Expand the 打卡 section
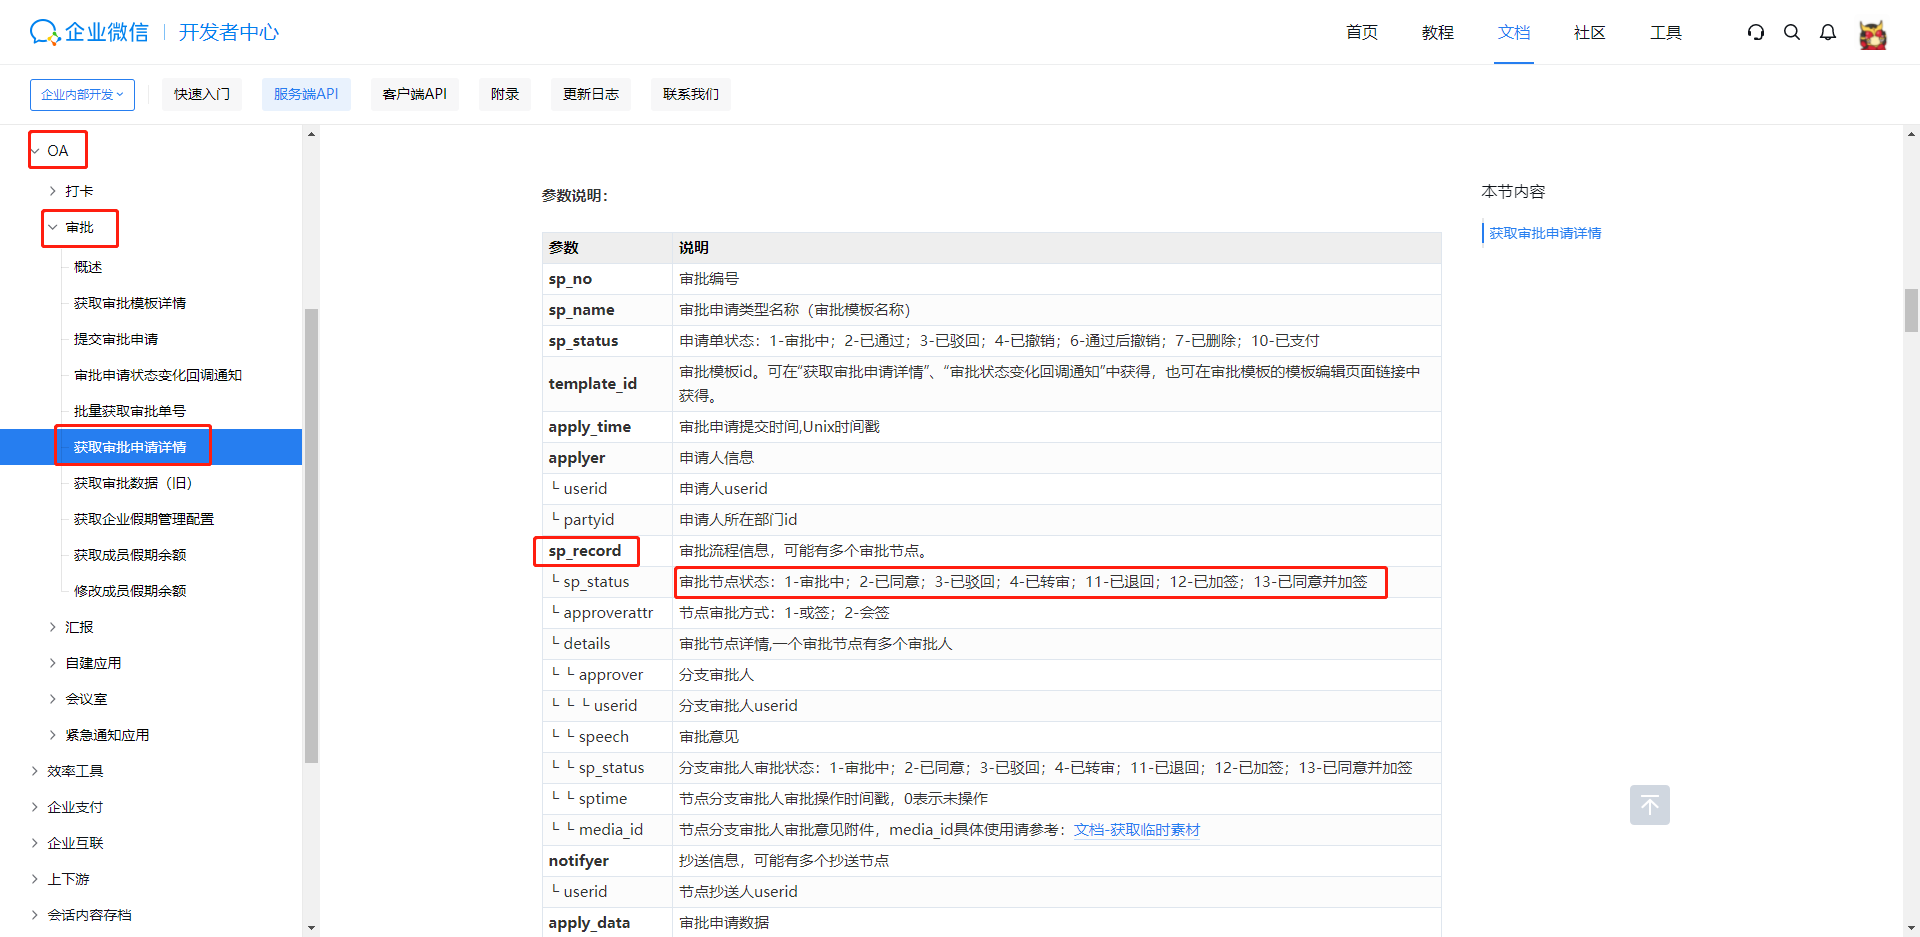 click(80, 190)
